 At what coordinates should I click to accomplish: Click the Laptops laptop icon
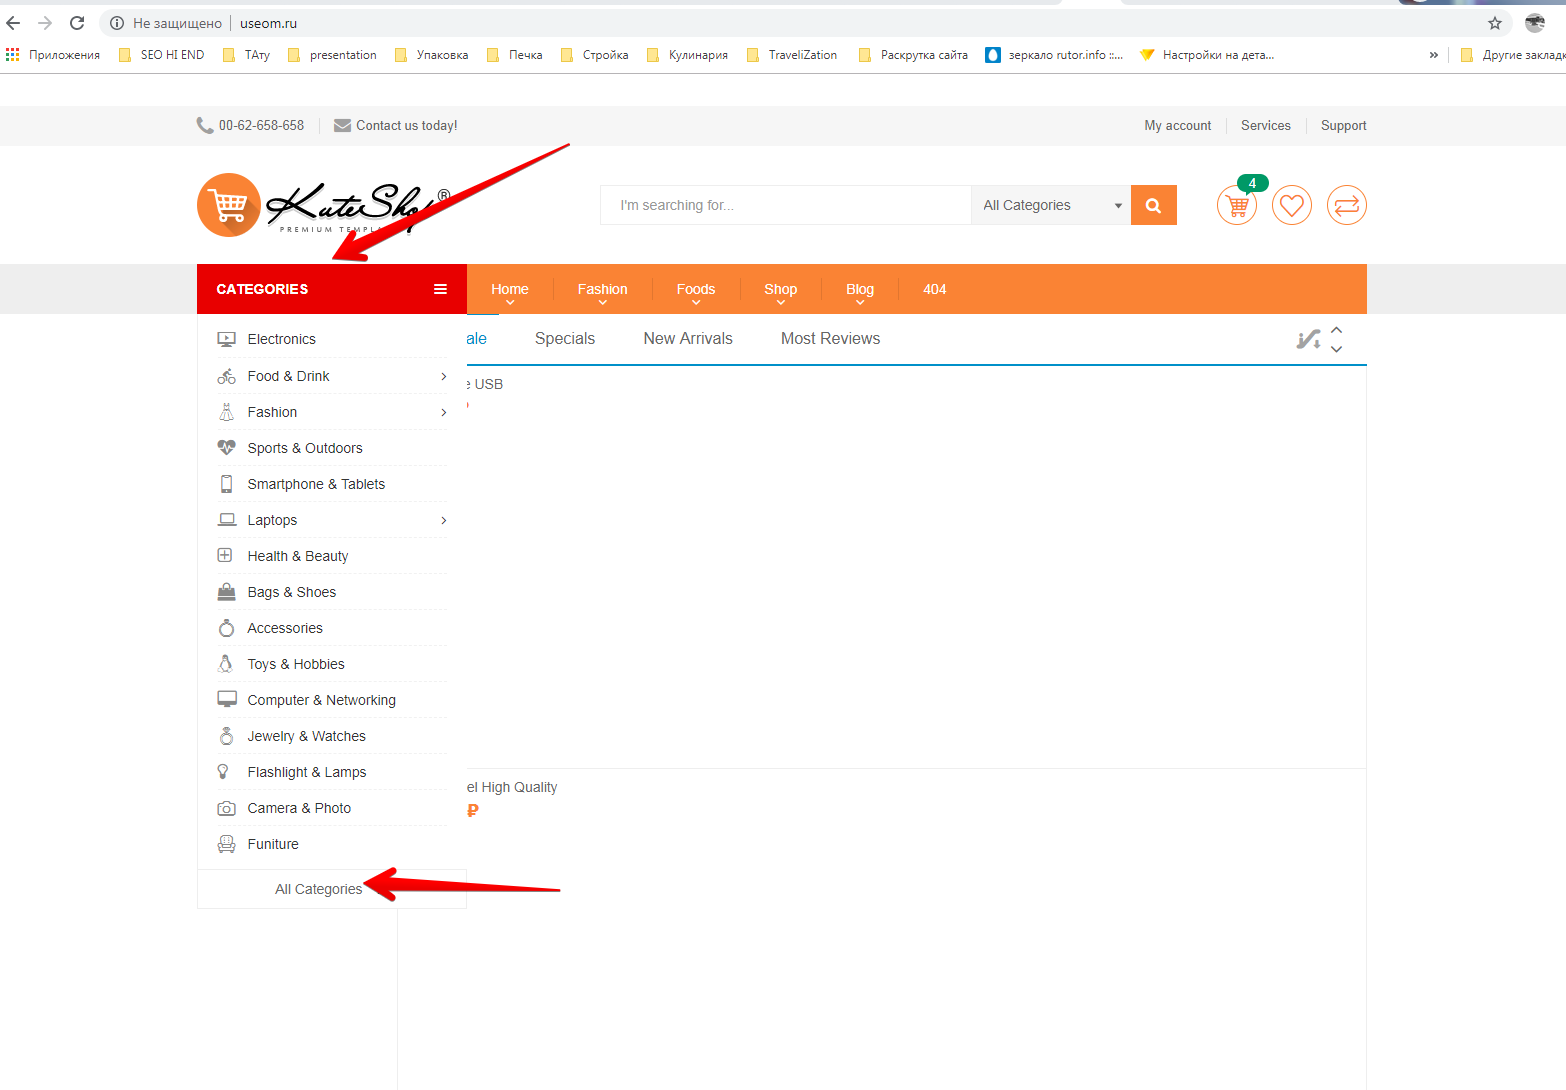(227, 520)
